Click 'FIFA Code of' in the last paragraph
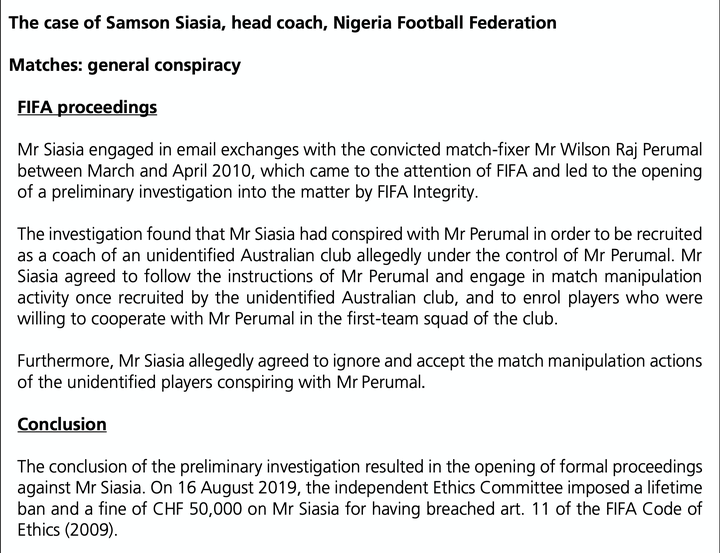 (654, 509)
